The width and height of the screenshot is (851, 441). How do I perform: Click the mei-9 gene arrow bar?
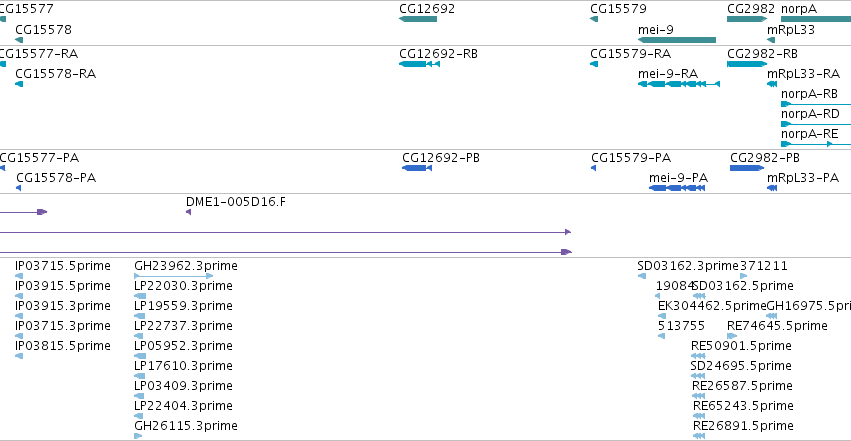[x=677, y=40]
